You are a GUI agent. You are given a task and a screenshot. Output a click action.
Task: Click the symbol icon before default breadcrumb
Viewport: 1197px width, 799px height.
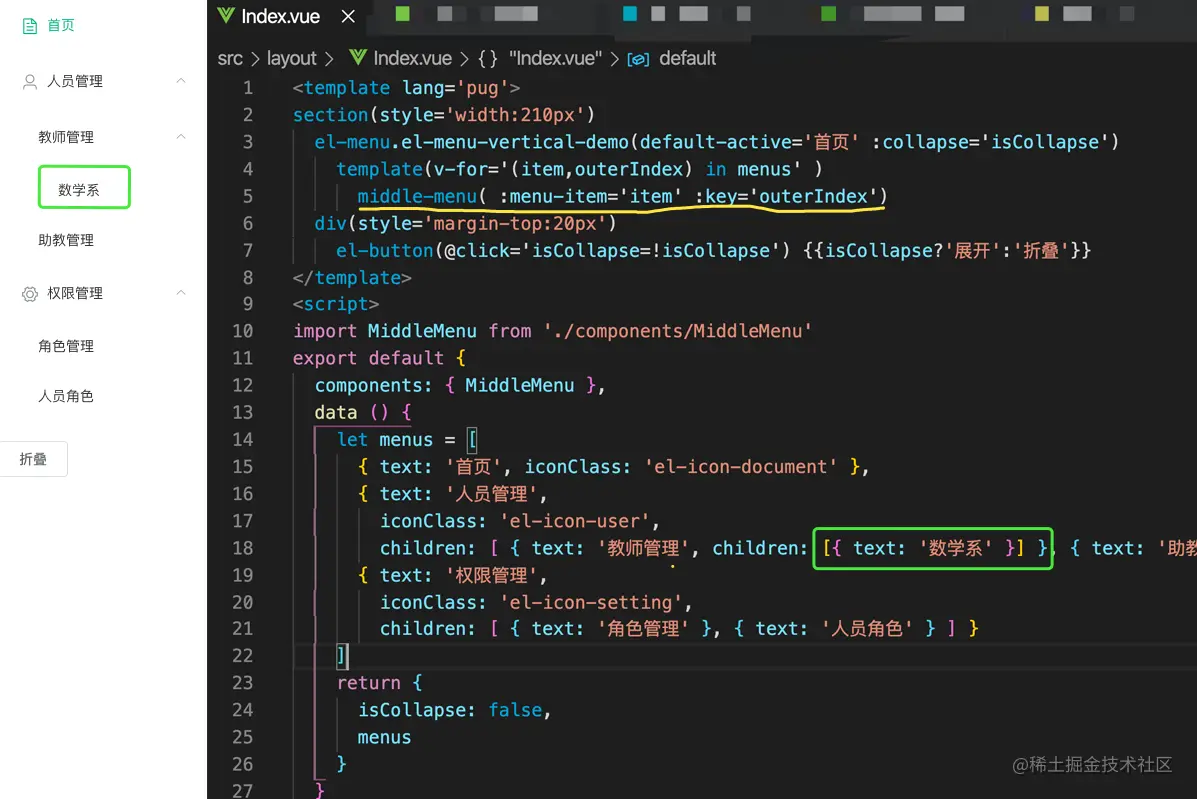click(638, 60)
